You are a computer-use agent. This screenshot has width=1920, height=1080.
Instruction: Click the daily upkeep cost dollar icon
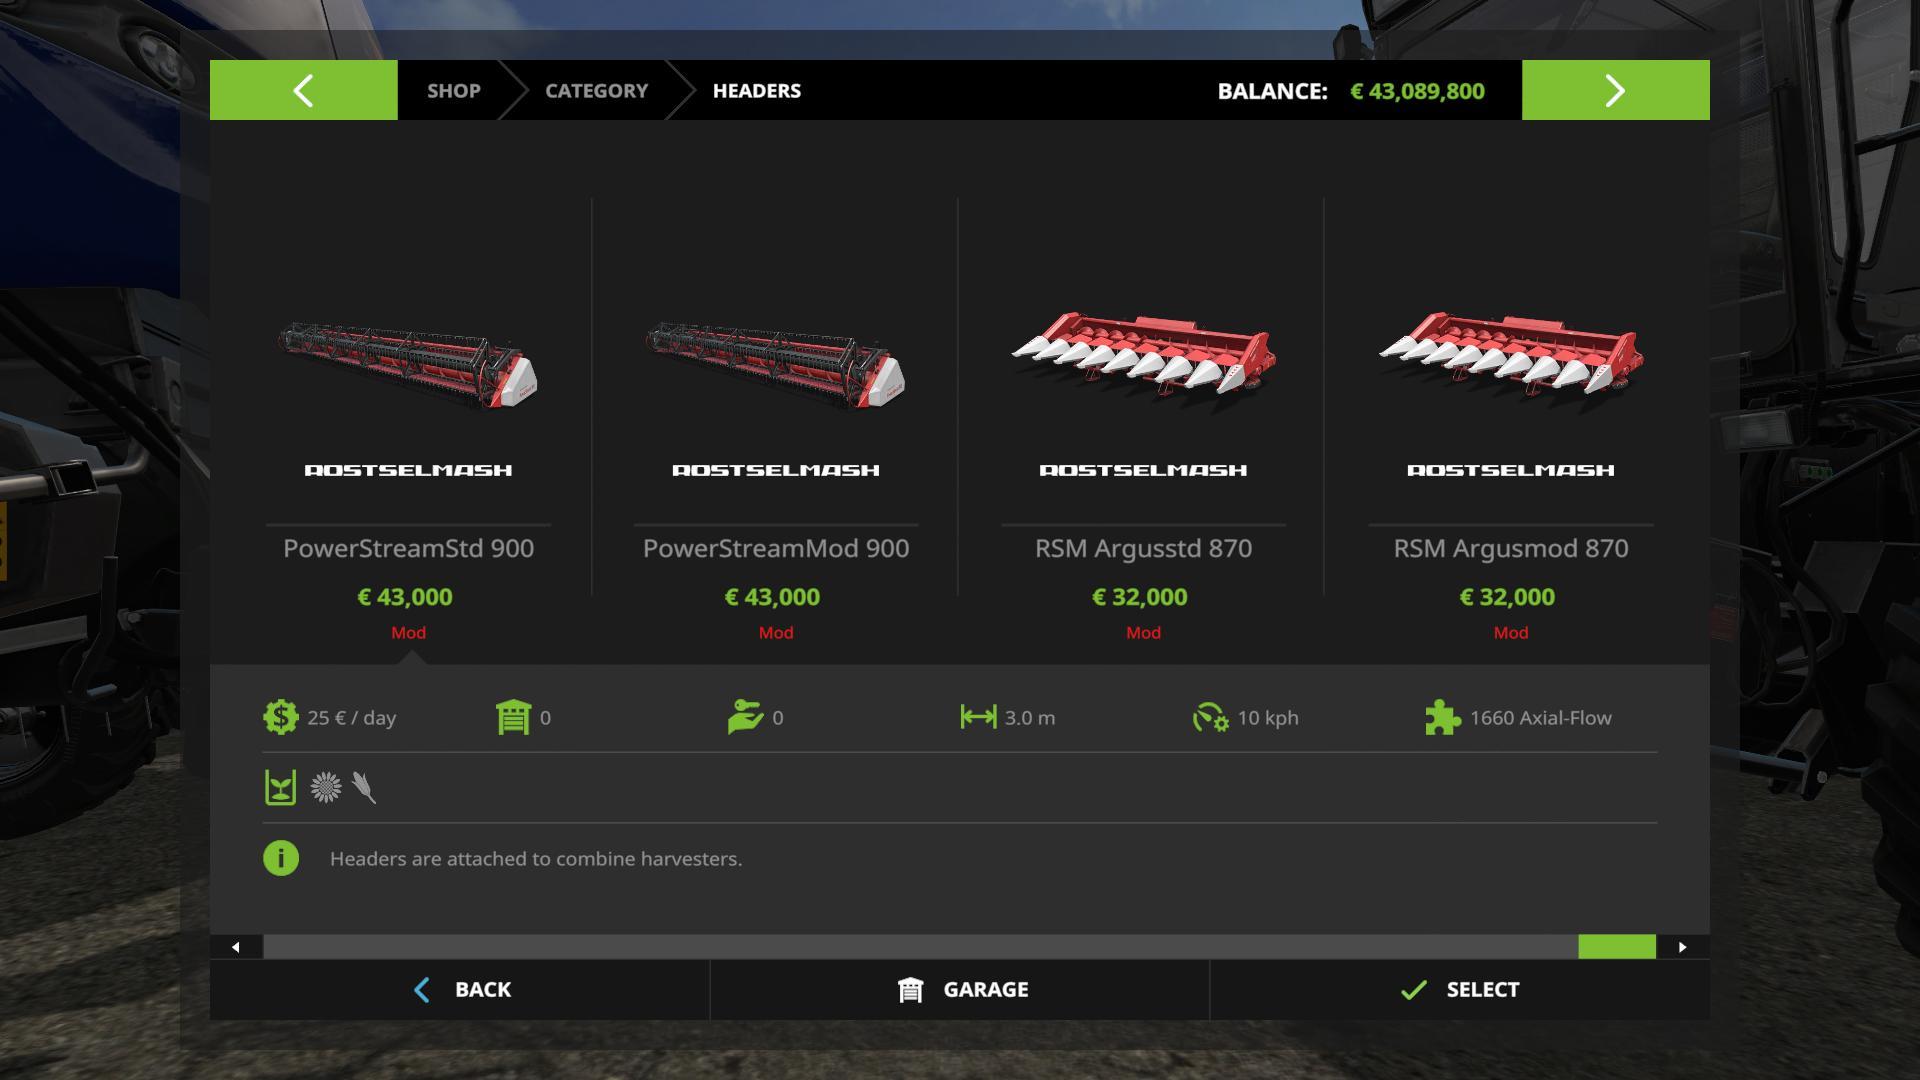pyautogui.click(x=280, y=717)
